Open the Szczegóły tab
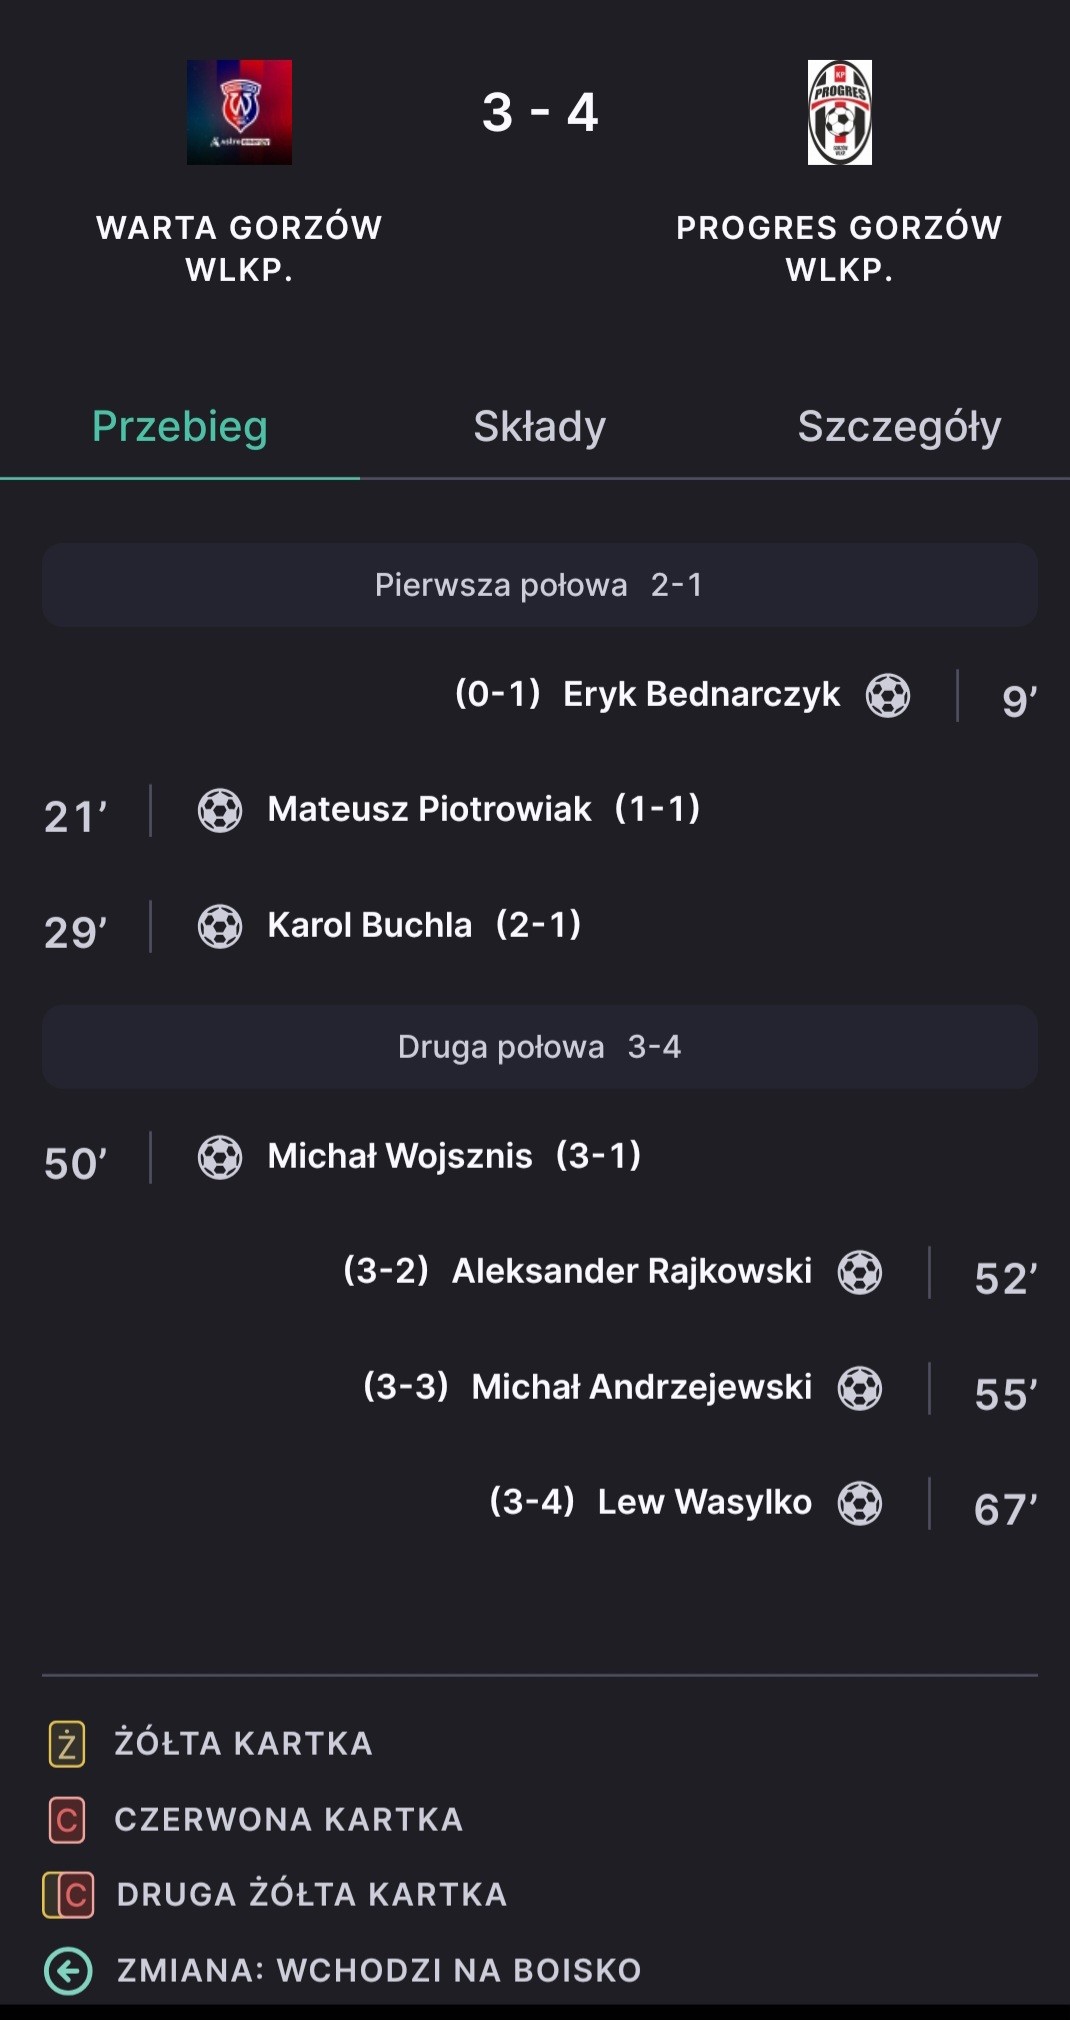Screen dimensions: 1070x2020 899,427
